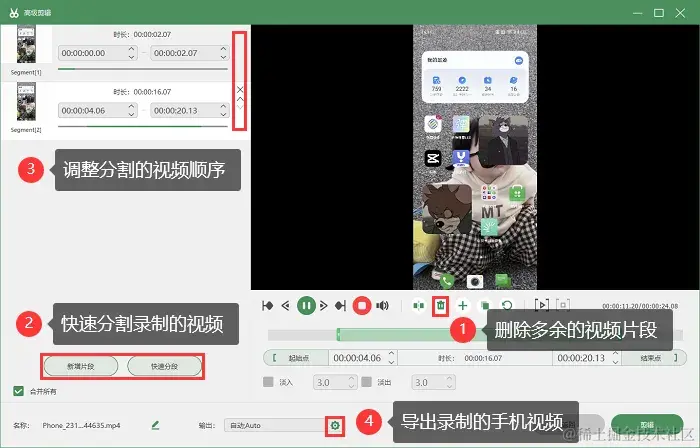Play the selected segment bracket icon
Image resolution: width=700 pixels, height=448 pixels.
[x=542, y=305]
